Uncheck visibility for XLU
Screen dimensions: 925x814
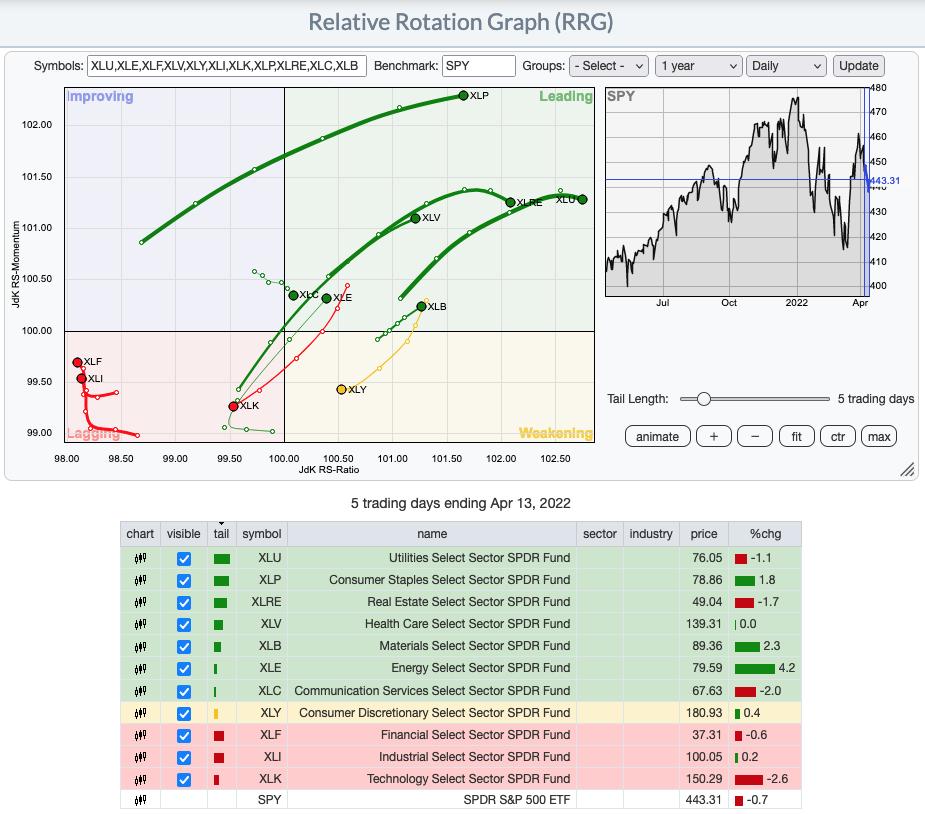(184, 559)
